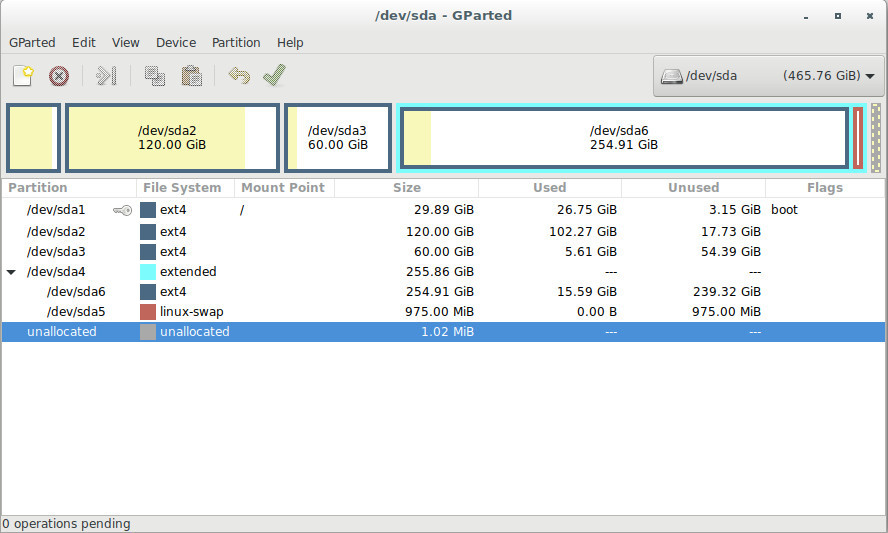Click the hard disk icon in the device selector
The height and width of the screenshot is (533, 888).
tap(672, 76)
